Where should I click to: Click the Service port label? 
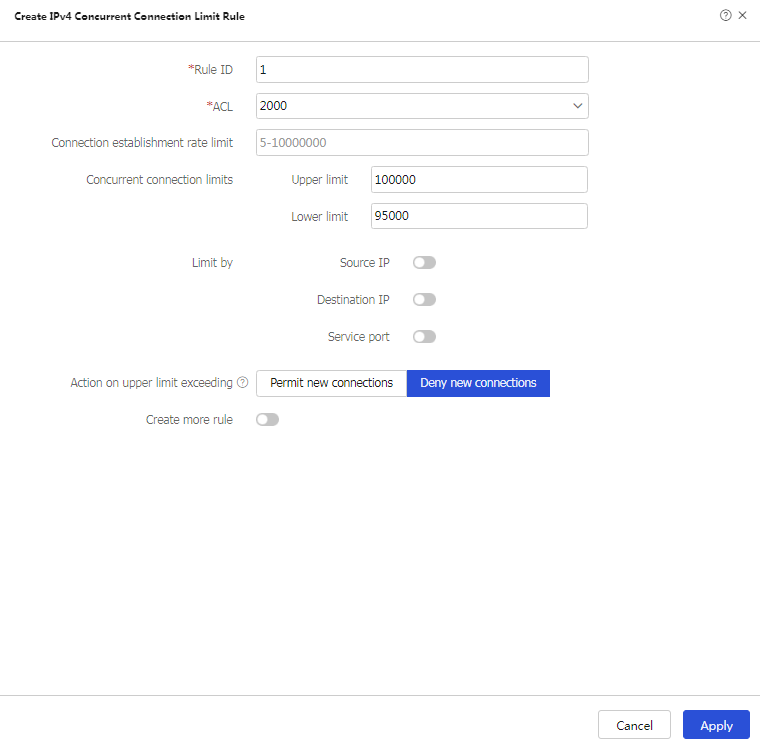tap(358, 337)
